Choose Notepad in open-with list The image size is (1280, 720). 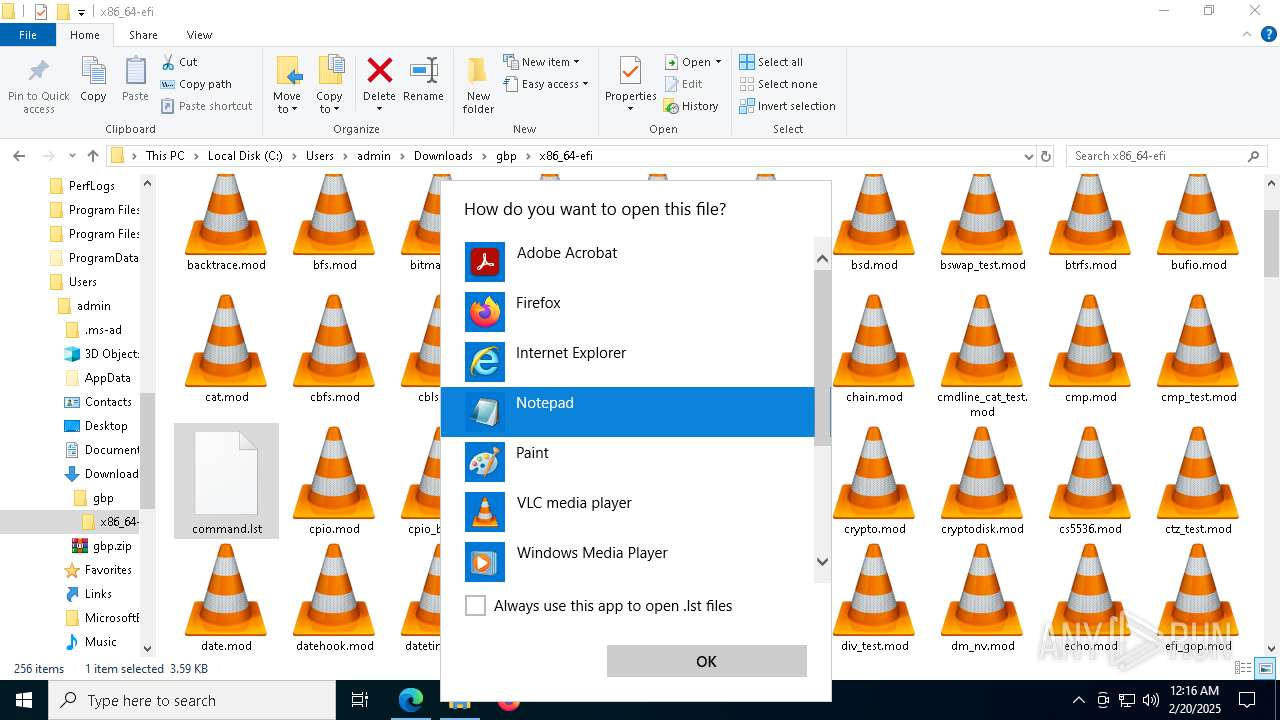click(x=627, y=412)
